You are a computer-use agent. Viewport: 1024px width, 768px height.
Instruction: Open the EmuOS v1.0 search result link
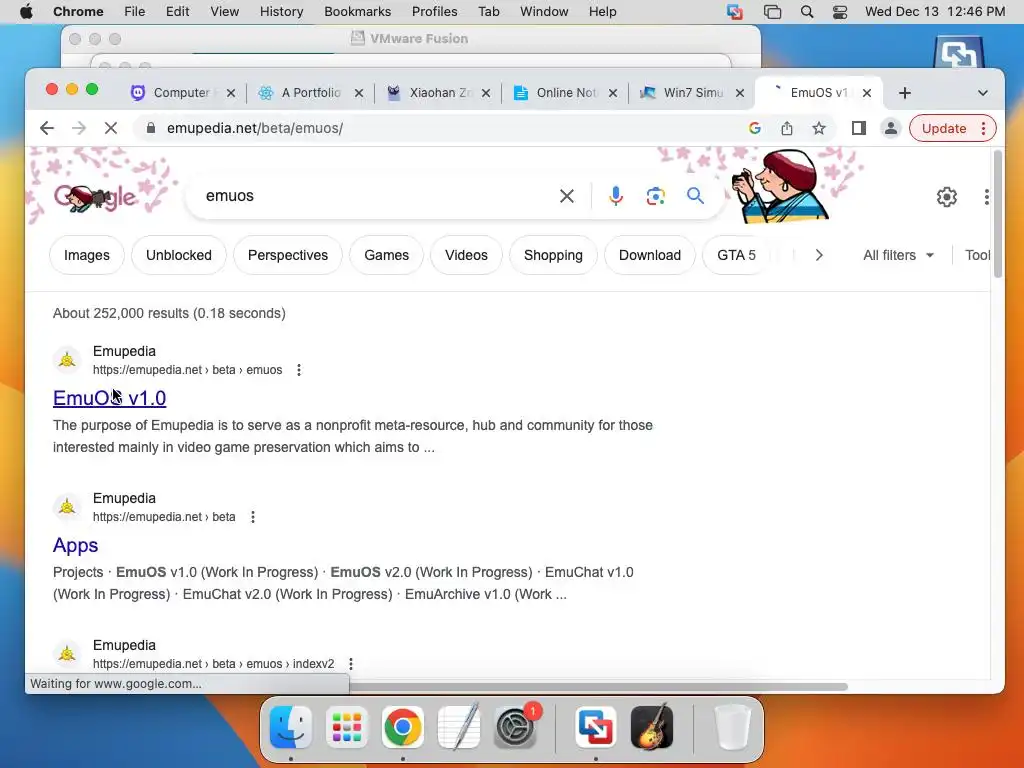click(109, 398)
